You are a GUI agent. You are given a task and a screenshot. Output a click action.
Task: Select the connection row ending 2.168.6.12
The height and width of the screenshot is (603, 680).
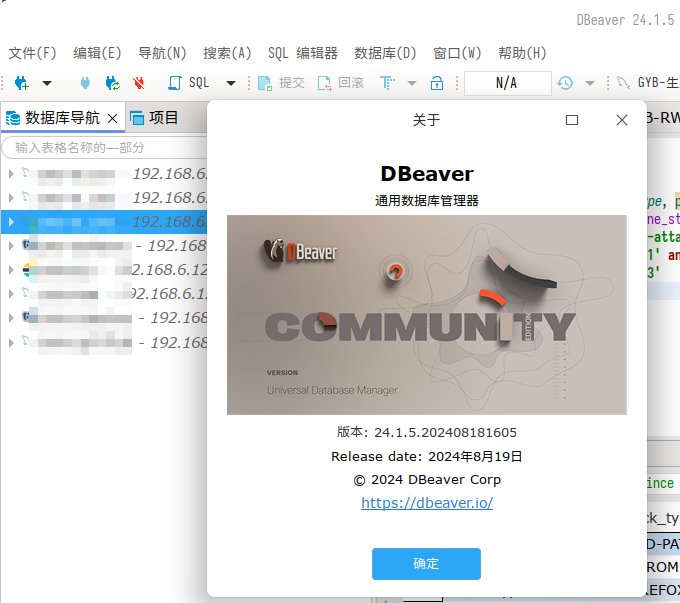point(104,270)
